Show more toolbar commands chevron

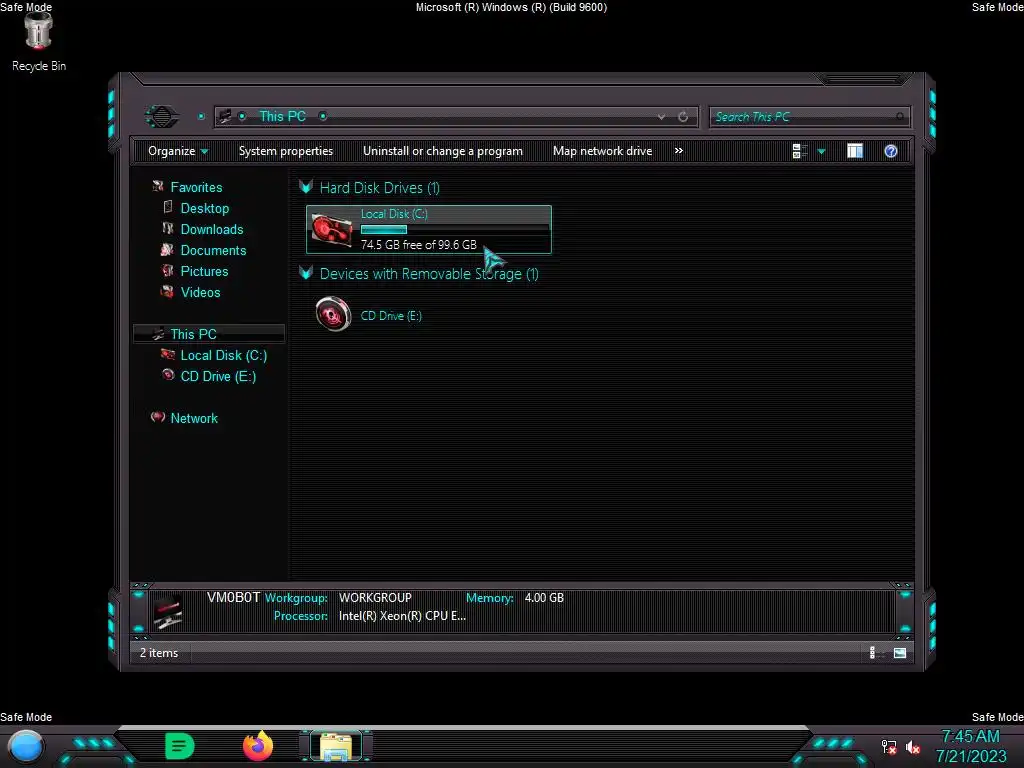pyautogui.click(x=679, y=151)
